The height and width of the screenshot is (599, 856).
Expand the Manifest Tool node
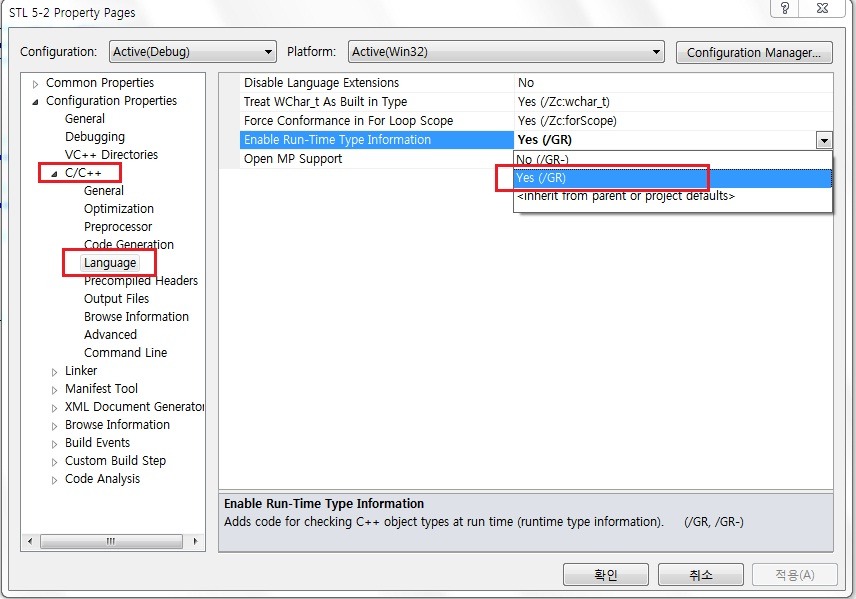(x=54, y=390)
